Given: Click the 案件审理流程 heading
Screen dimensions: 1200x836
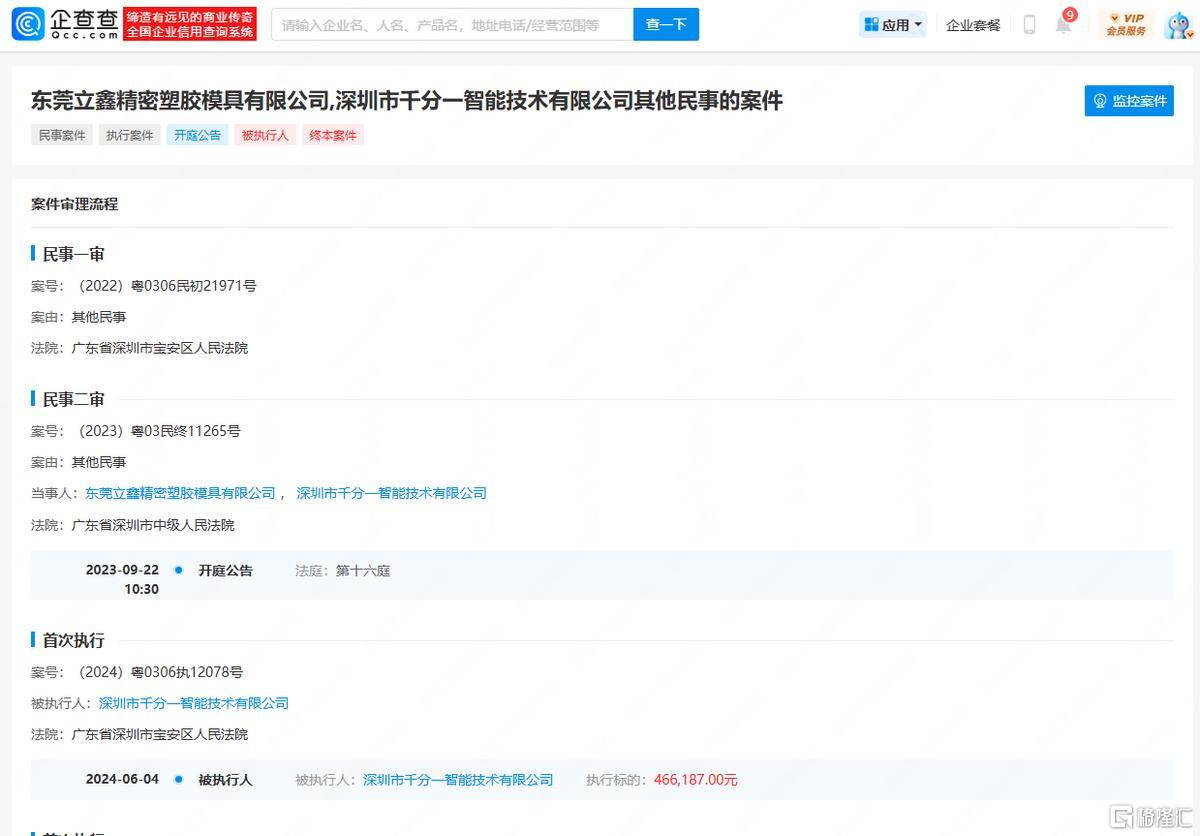Looking at the screenshot, I should [74, 204].
